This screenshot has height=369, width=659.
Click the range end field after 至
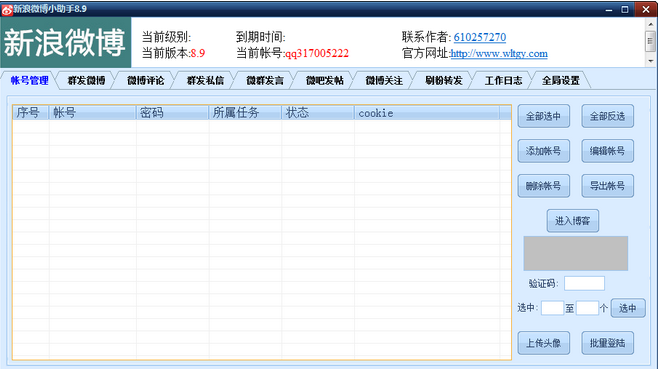[x=587, y=308]
